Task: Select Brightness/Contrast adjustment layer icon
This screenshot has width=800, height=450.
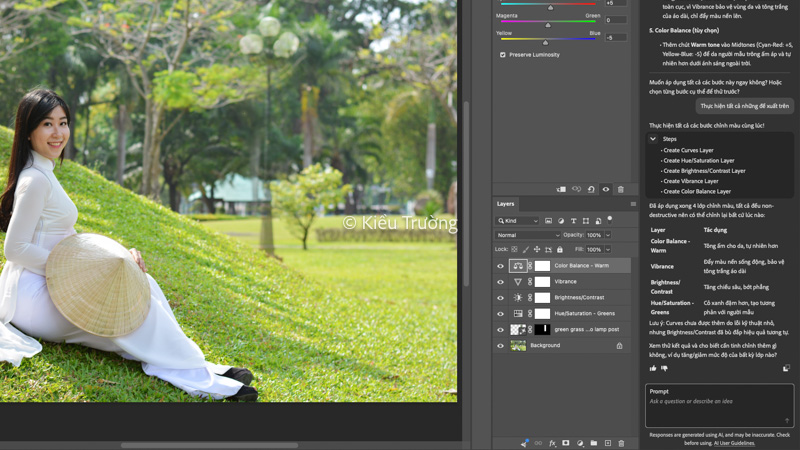Action: (x=518, y=297)
